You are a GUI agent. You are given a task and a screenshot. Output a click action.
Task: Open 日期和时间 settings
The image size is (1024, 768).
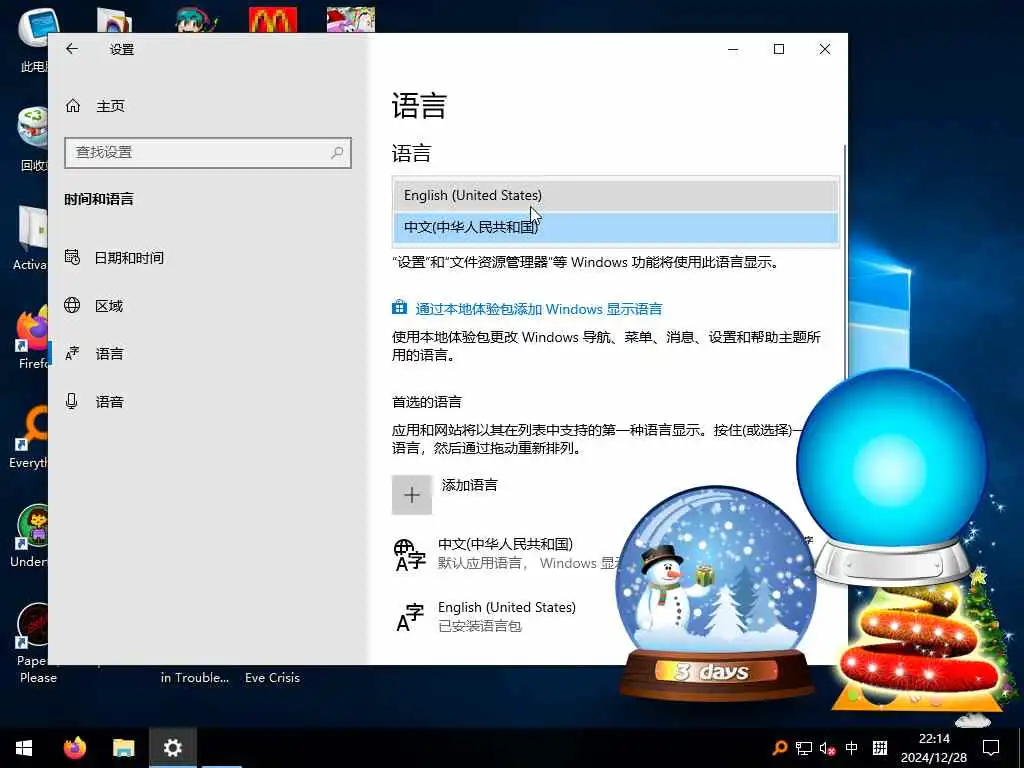tap(114, 258)
